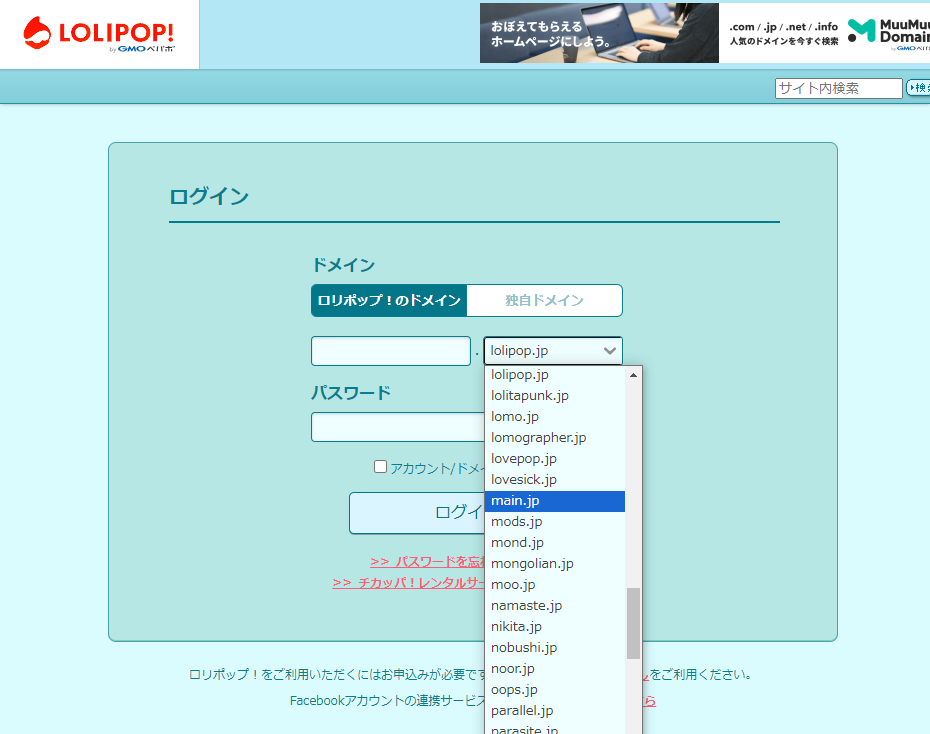930x734 pixels.
Task: Pick mongolian.jp from the domain options
Action: (x=554, y=564)
